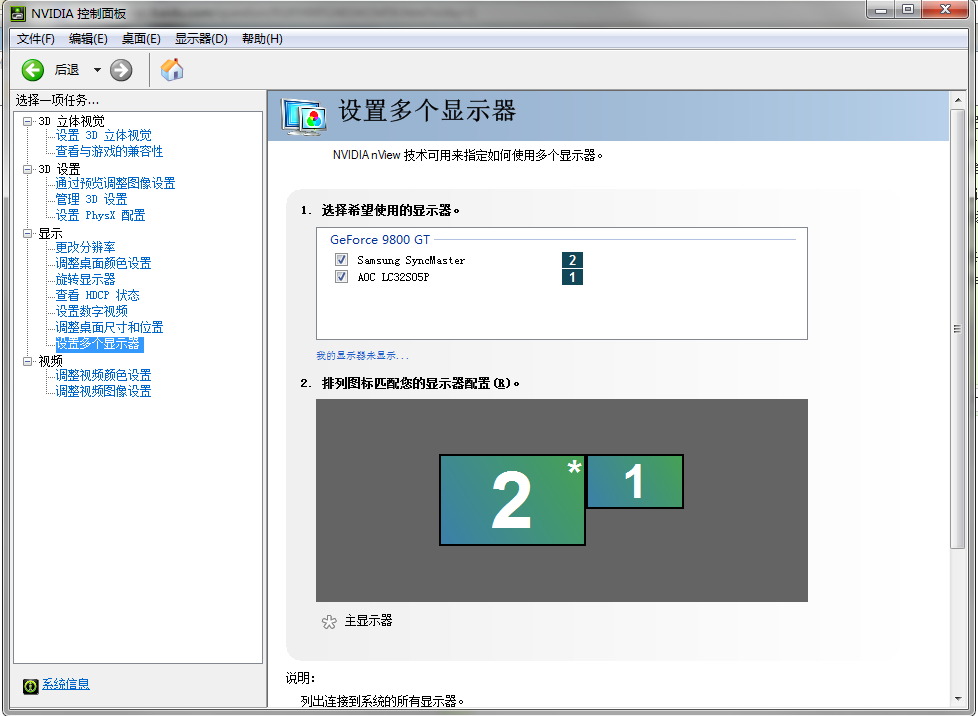Image resolution: width=978 pixels, height=716 pixels.
Task: Collapse the 显示 tree node
Action: pyautogui.click(x=27, y=233)
